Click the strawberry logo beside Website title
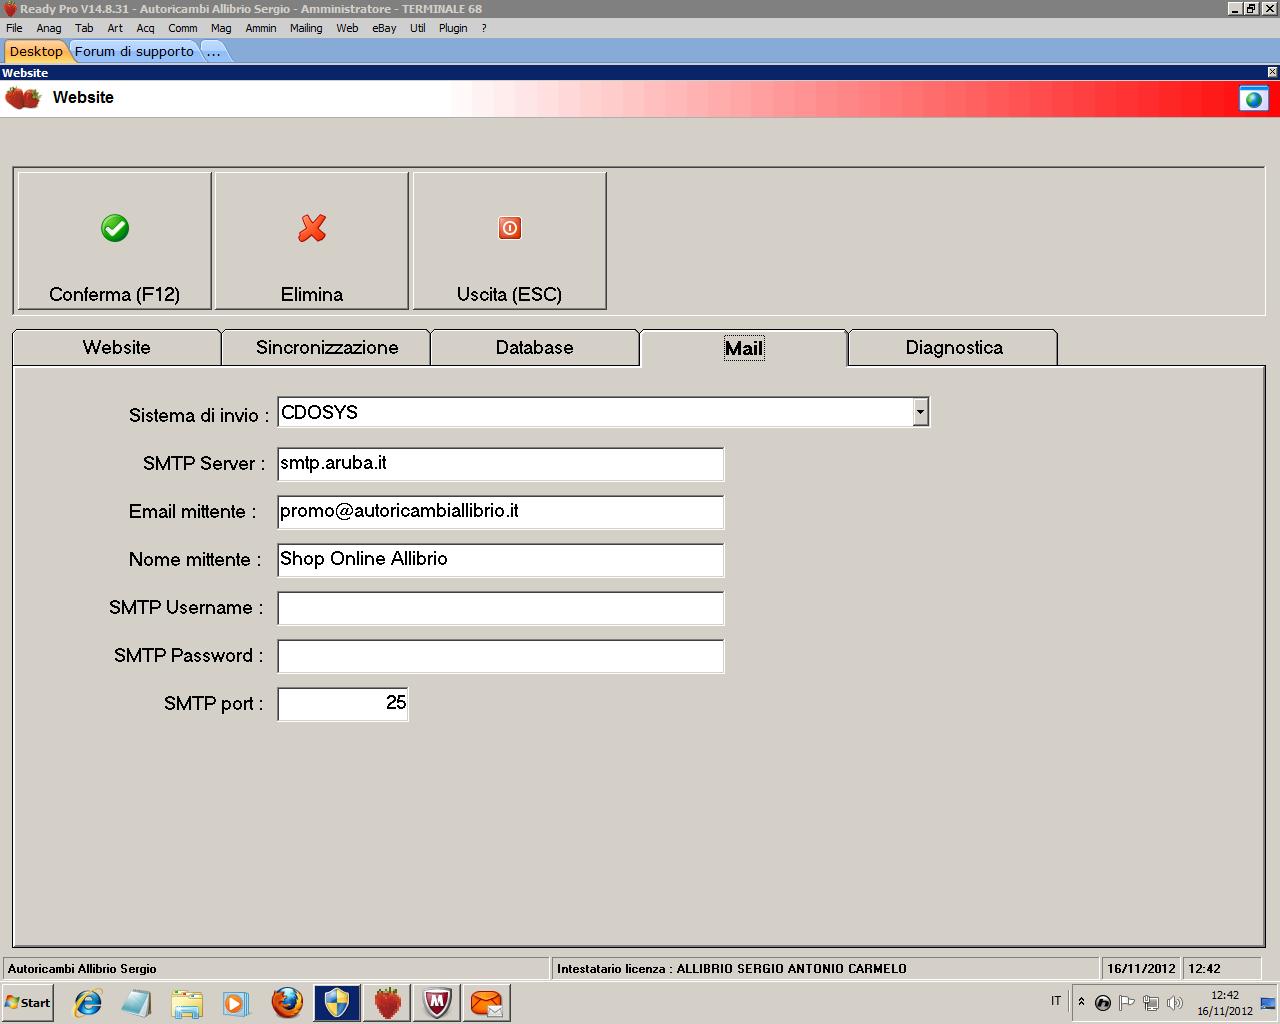This screenshot has height=1024, width=1280. 22,98
